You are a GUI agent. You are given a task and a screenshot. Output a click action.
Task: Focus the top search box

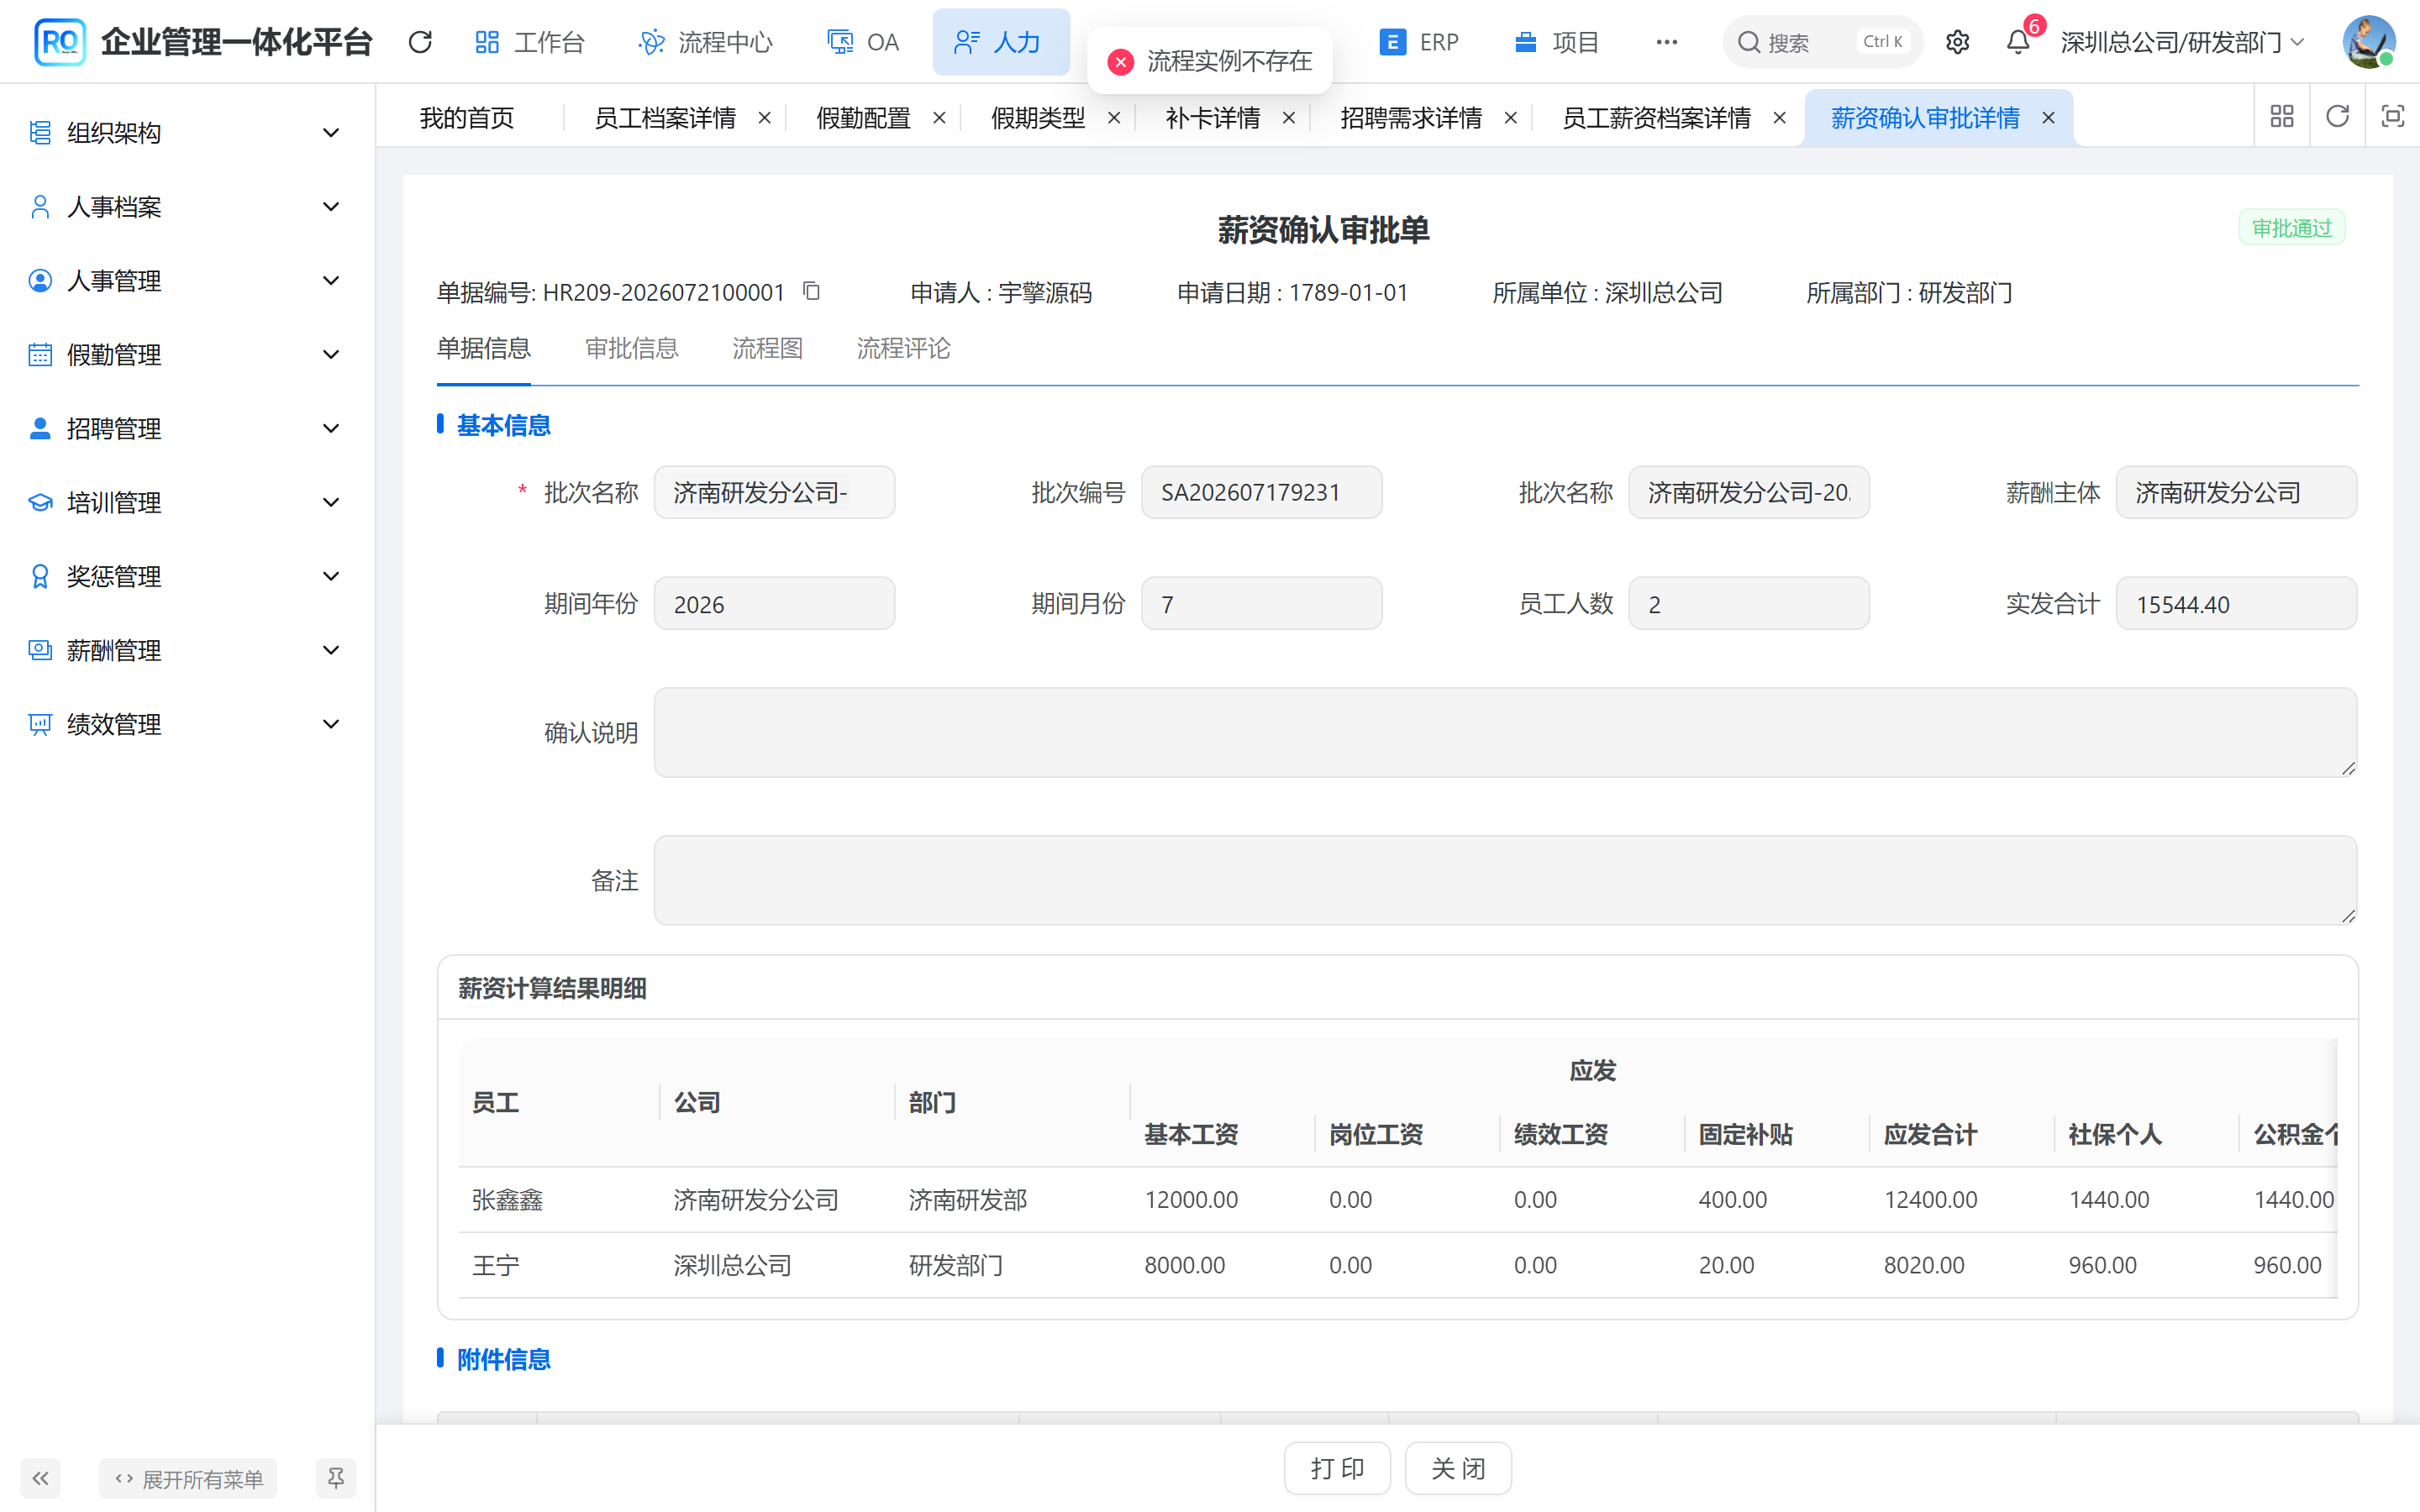1822,42
